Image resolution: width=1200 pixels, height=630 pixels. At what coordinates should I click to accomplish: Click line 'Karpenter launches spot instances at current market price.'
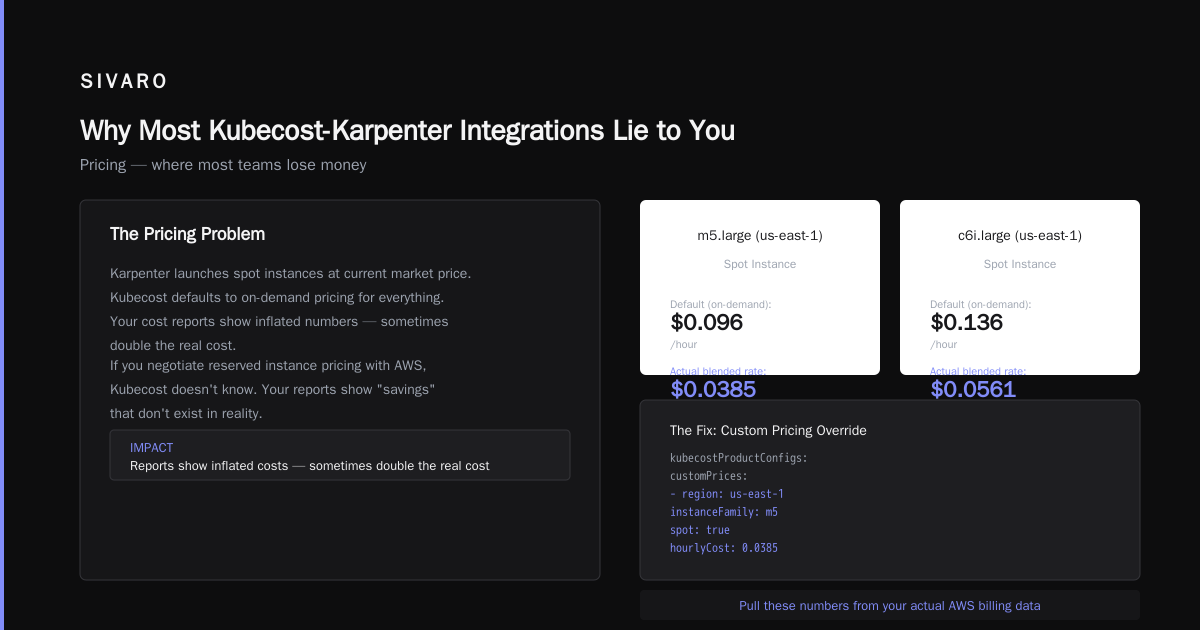coord(290,273)
